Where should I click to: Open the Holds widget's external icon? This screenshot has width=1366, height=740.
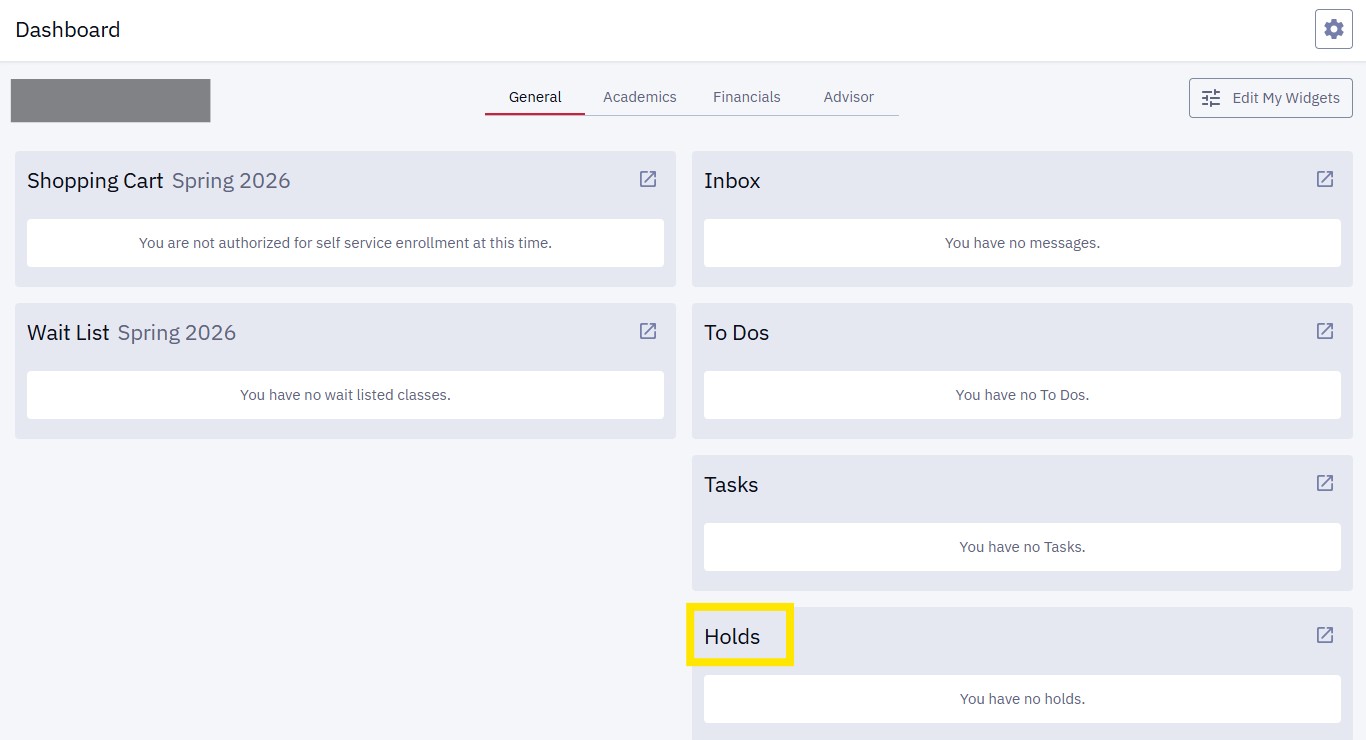pos(1325,635)
